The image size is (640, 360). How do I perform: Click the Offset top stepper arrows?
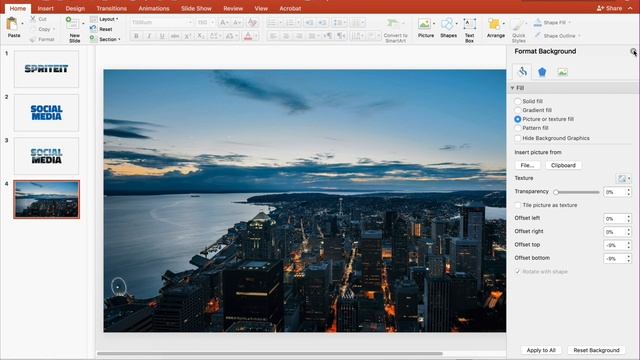pos(629,245)
